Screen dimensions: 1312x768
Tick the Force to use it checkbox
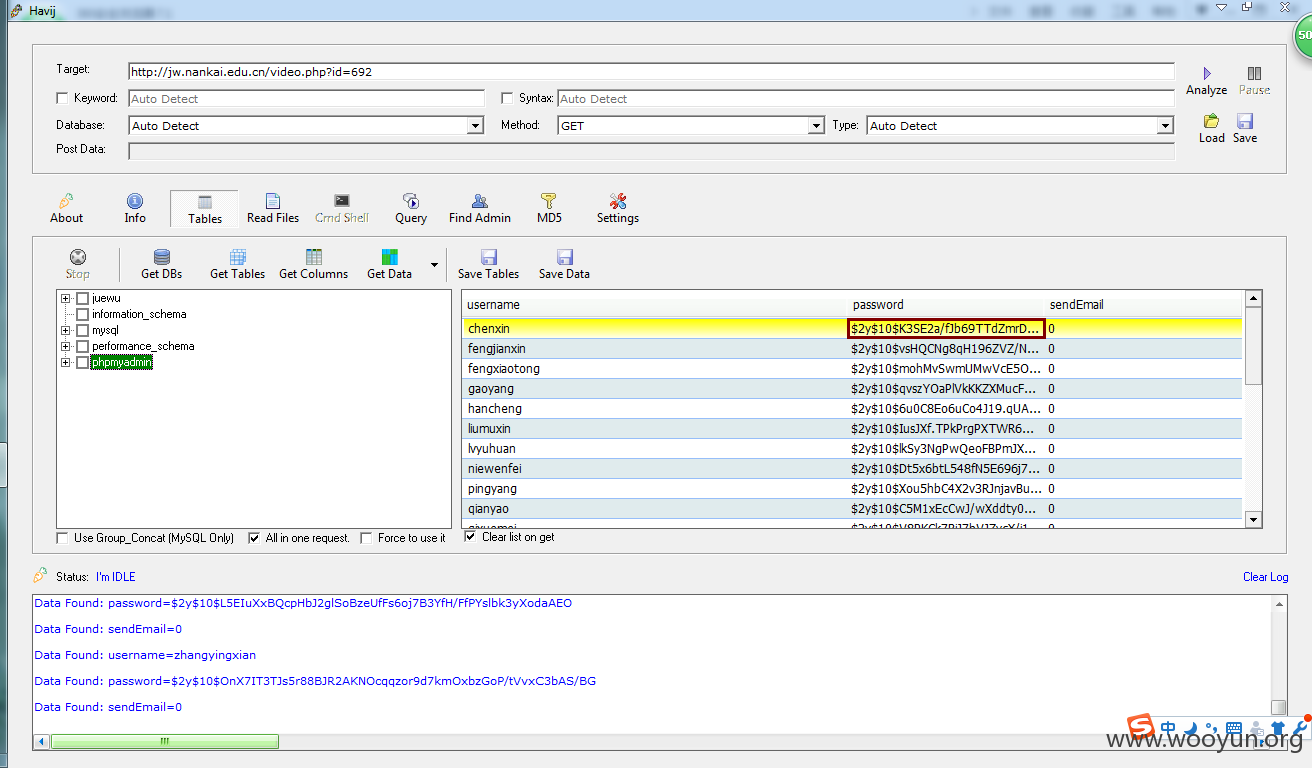pyautogui.click(x=366, y=538)
